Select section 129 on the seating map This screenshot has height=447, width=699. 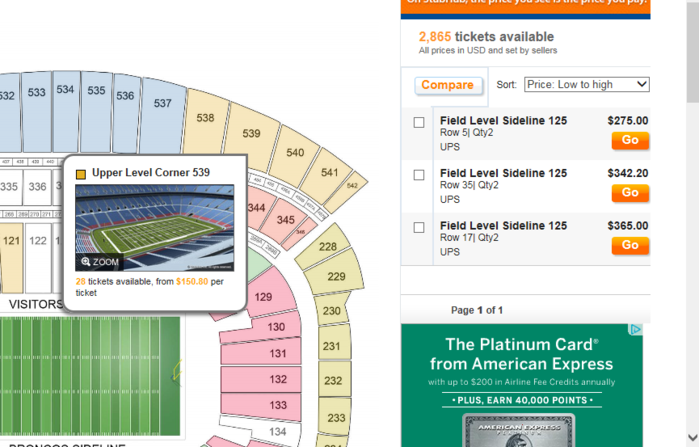263,297
